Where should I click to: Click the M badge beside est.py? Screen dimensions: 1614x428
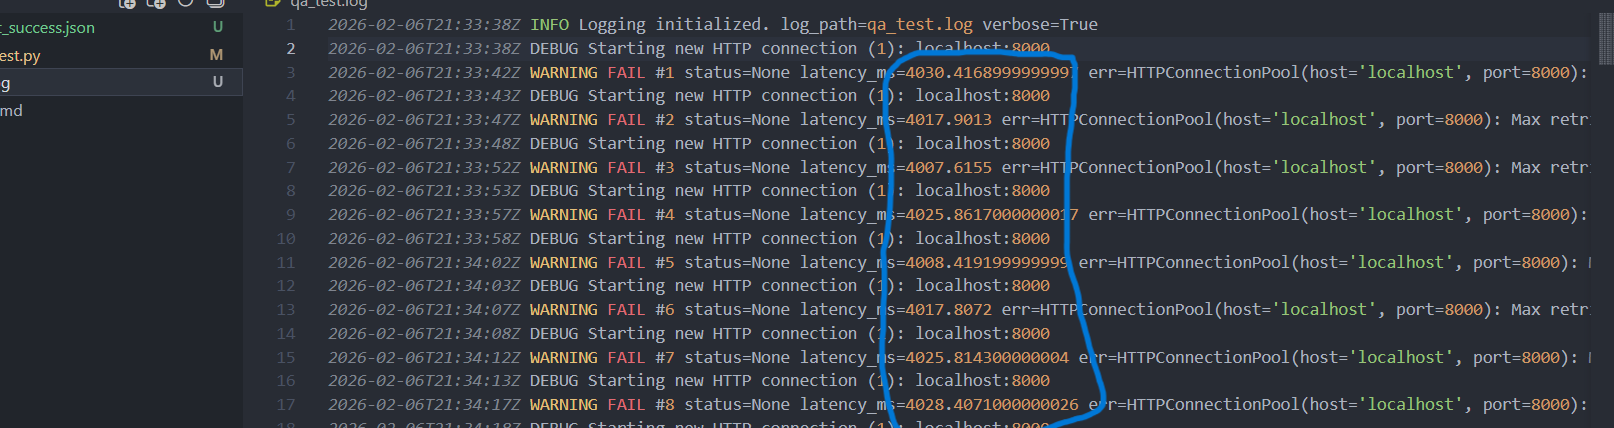pos(216,55)
